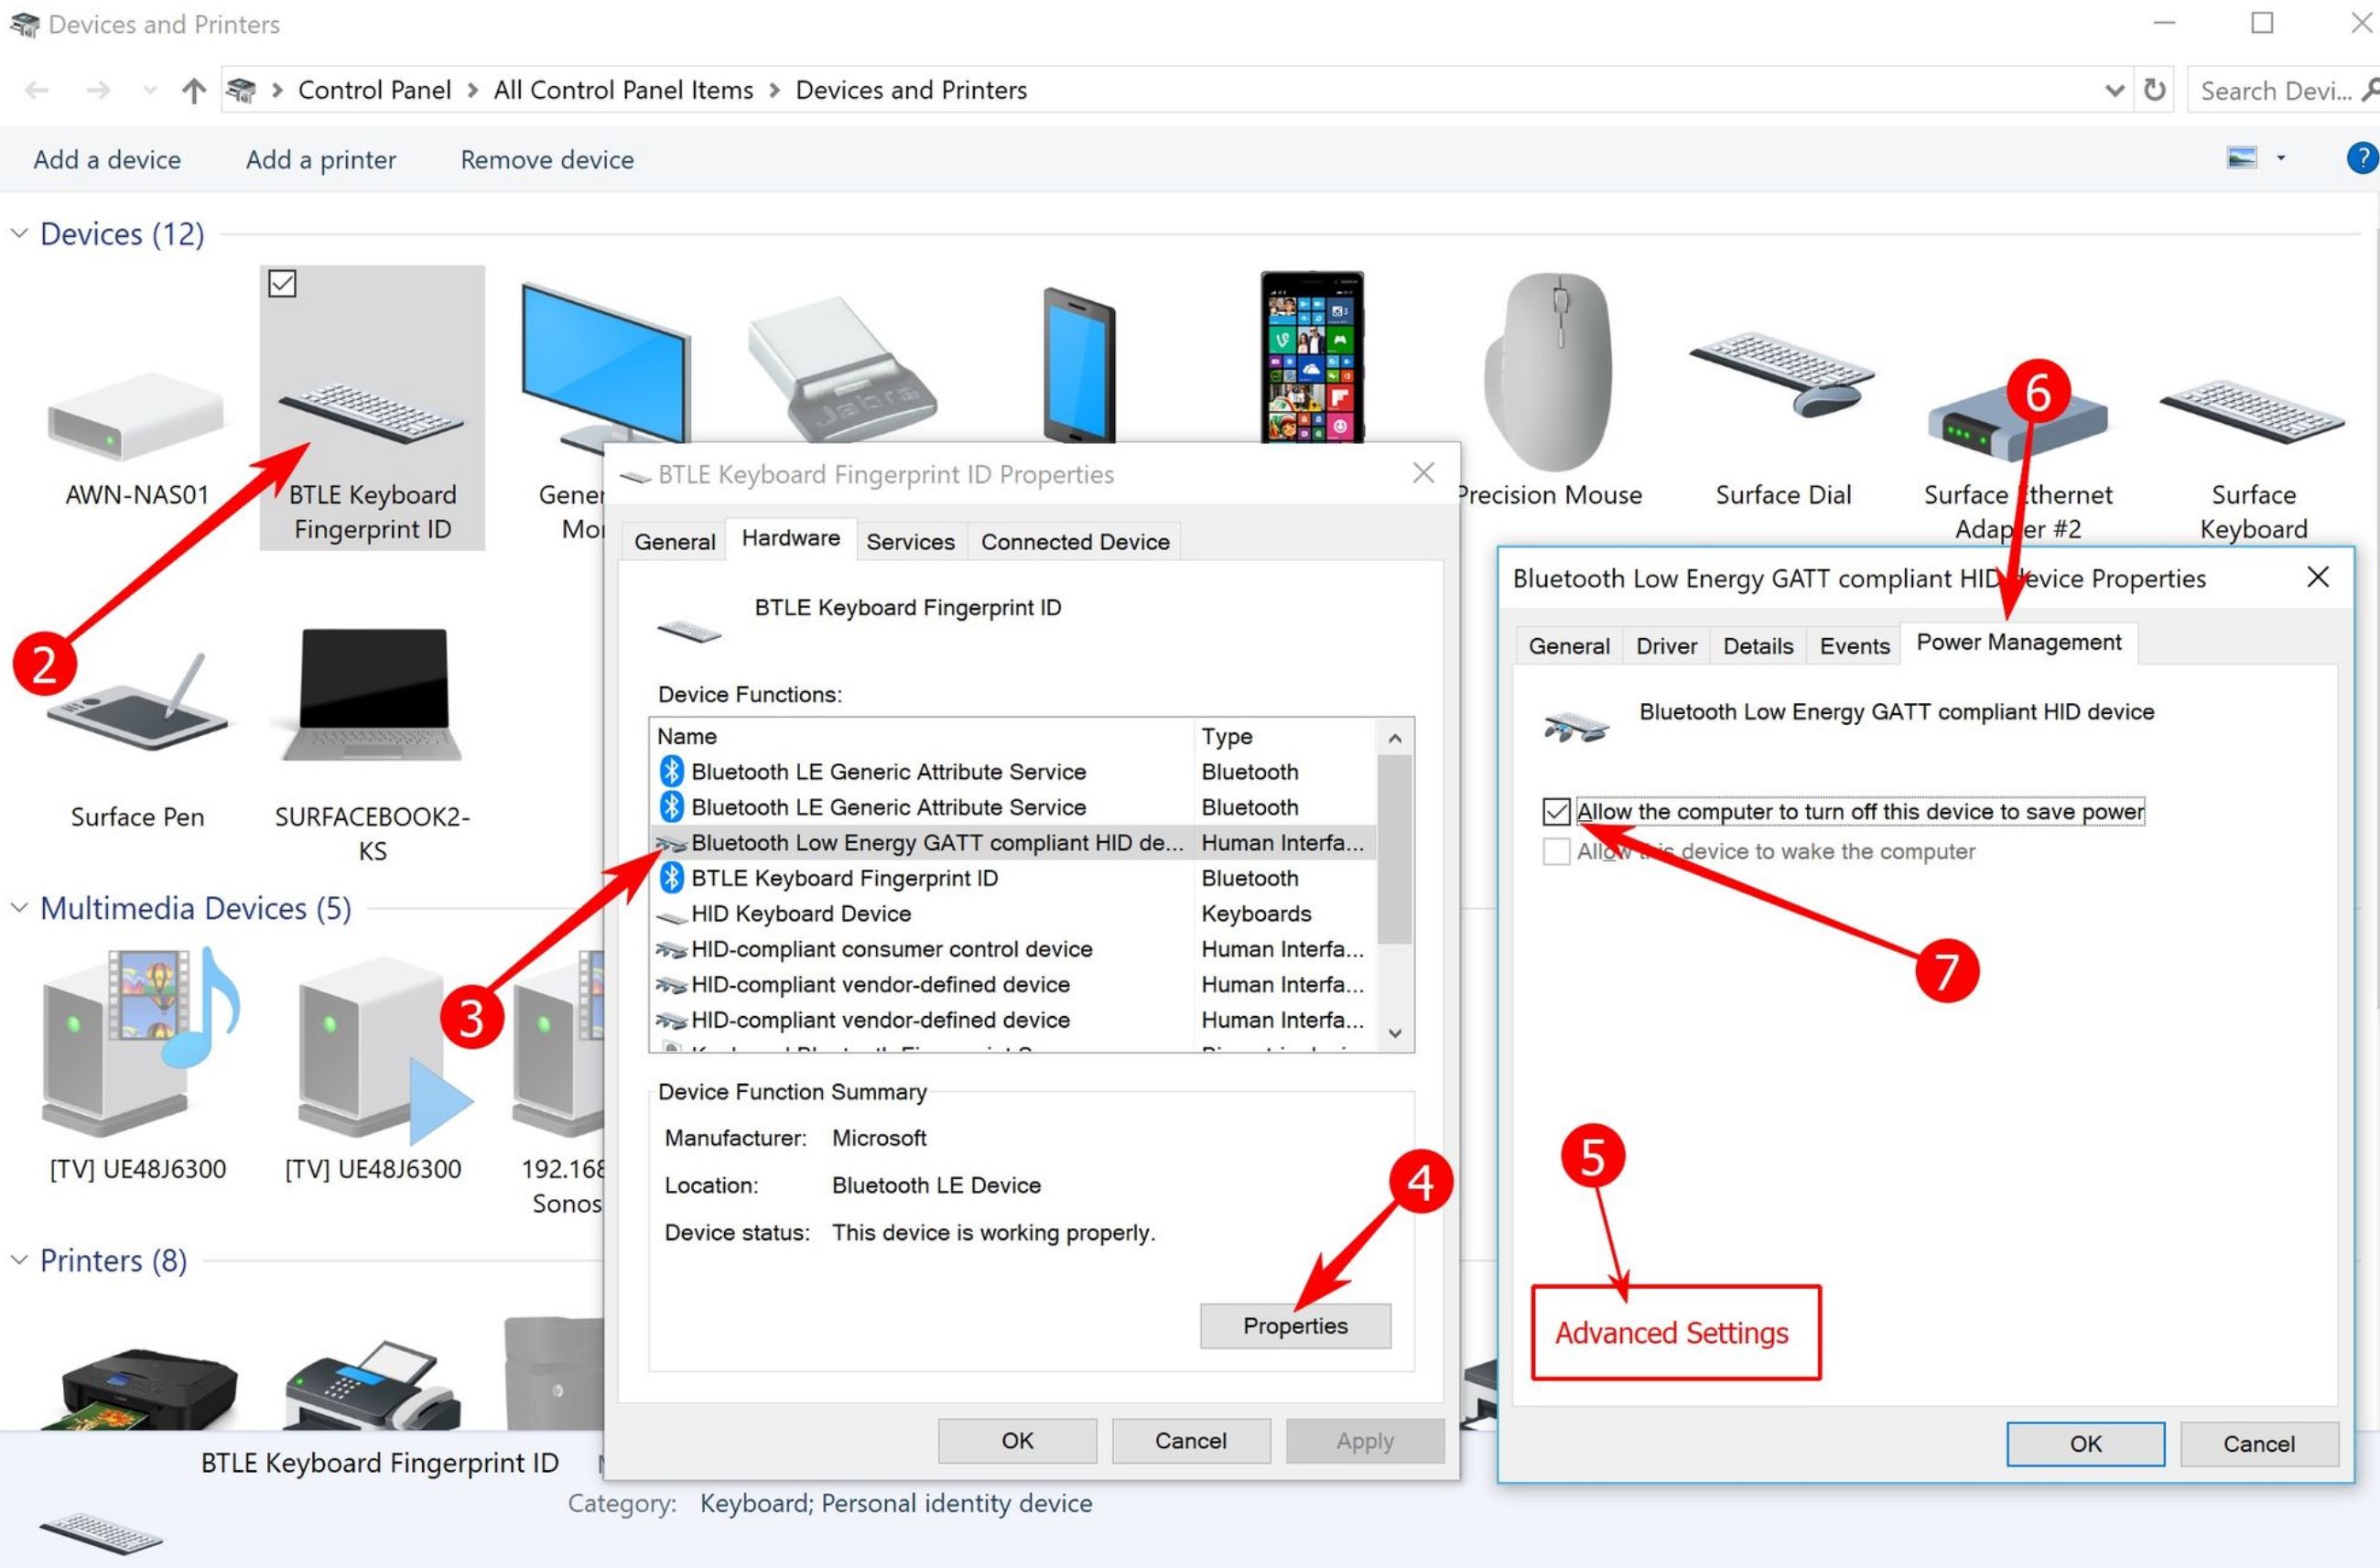
Task: Close the HID device Properties dialog
Action: pyautogui.click(x=2317, y=577)
